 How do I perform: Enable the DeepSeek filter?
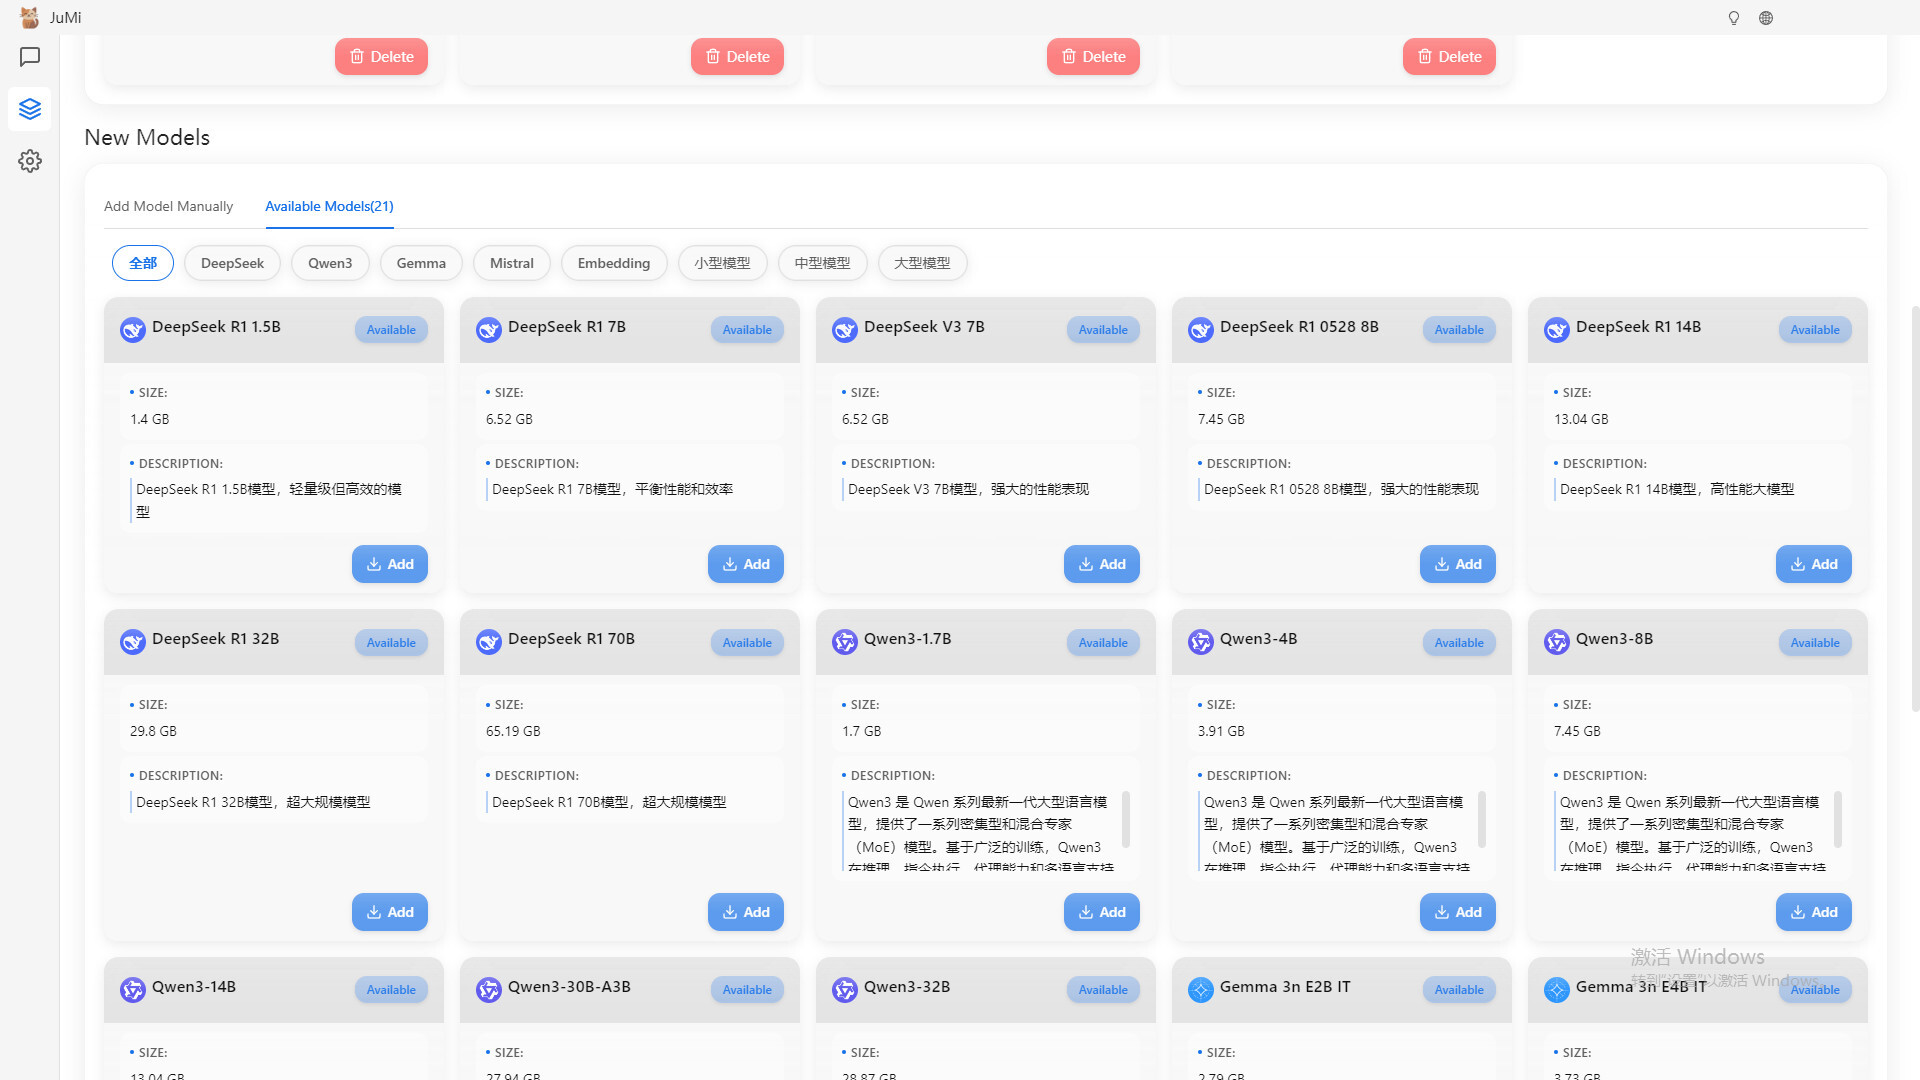click(232, 262)
